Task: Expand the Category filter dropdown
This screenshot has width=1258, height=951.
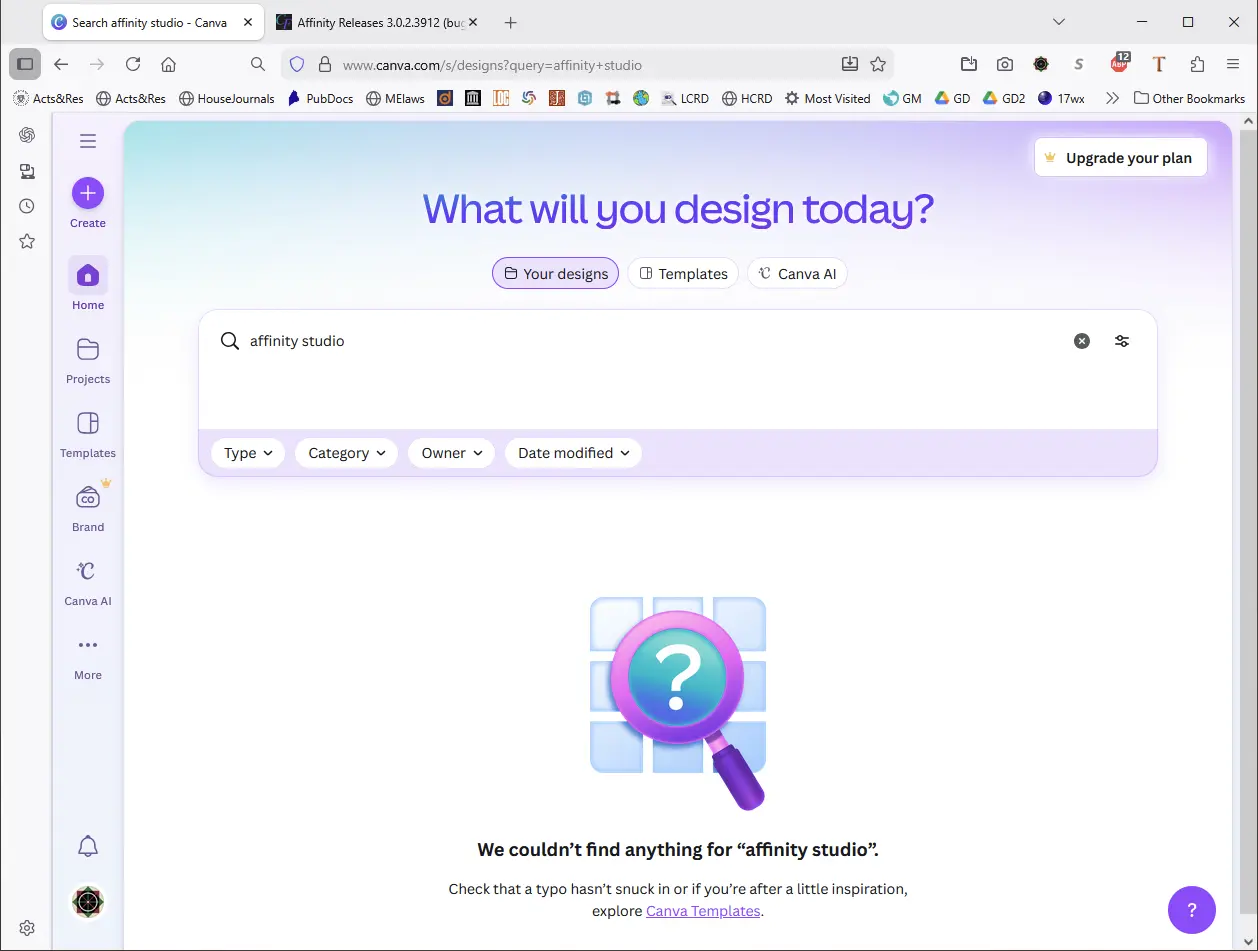Action: [346, 453]
